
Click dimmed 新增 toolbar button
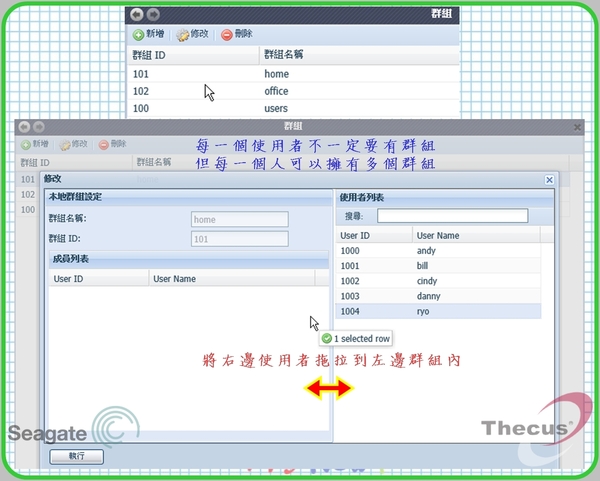coord(35,144)
